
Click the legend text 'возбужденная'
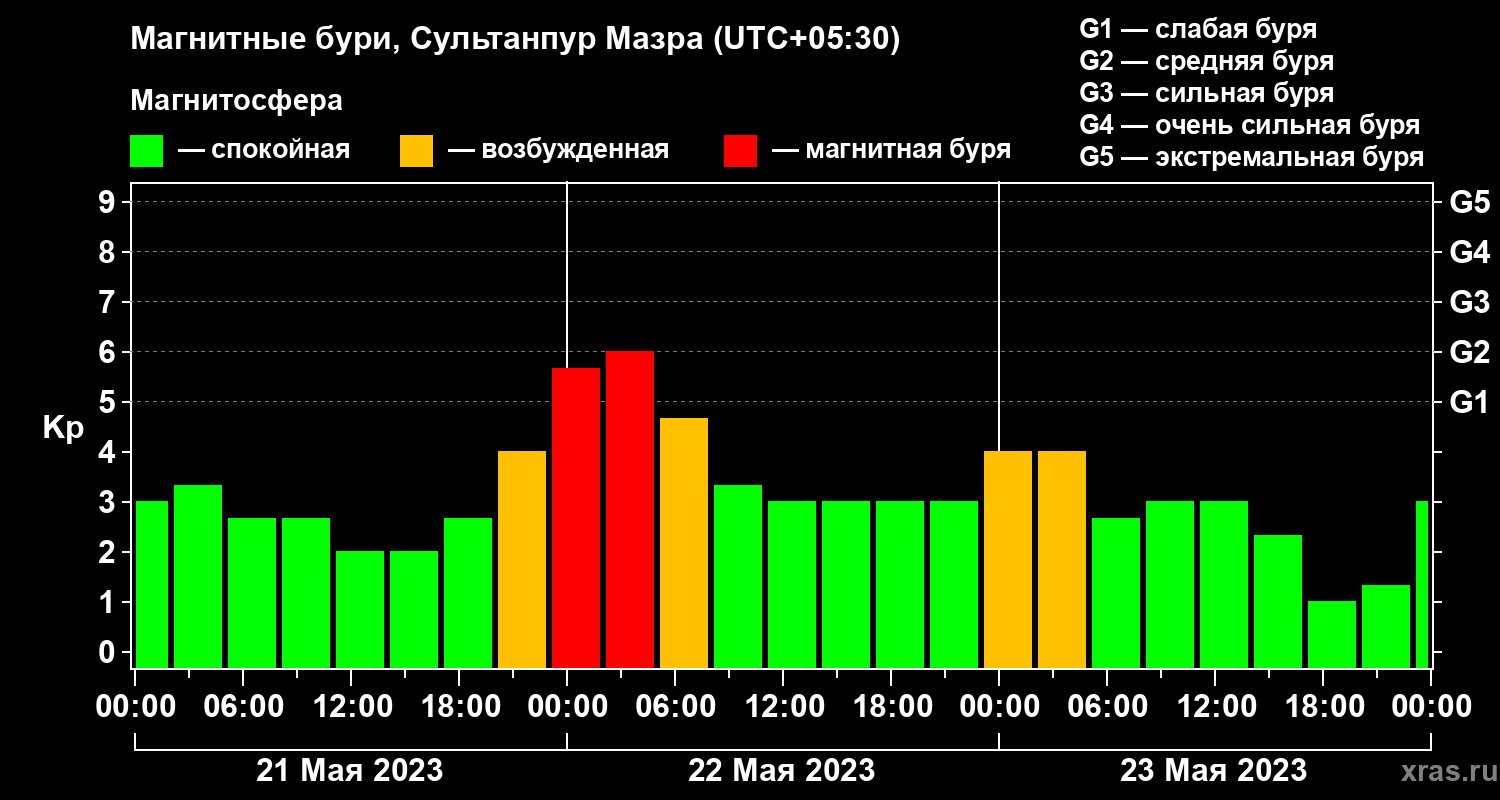(x=575, y=150)
